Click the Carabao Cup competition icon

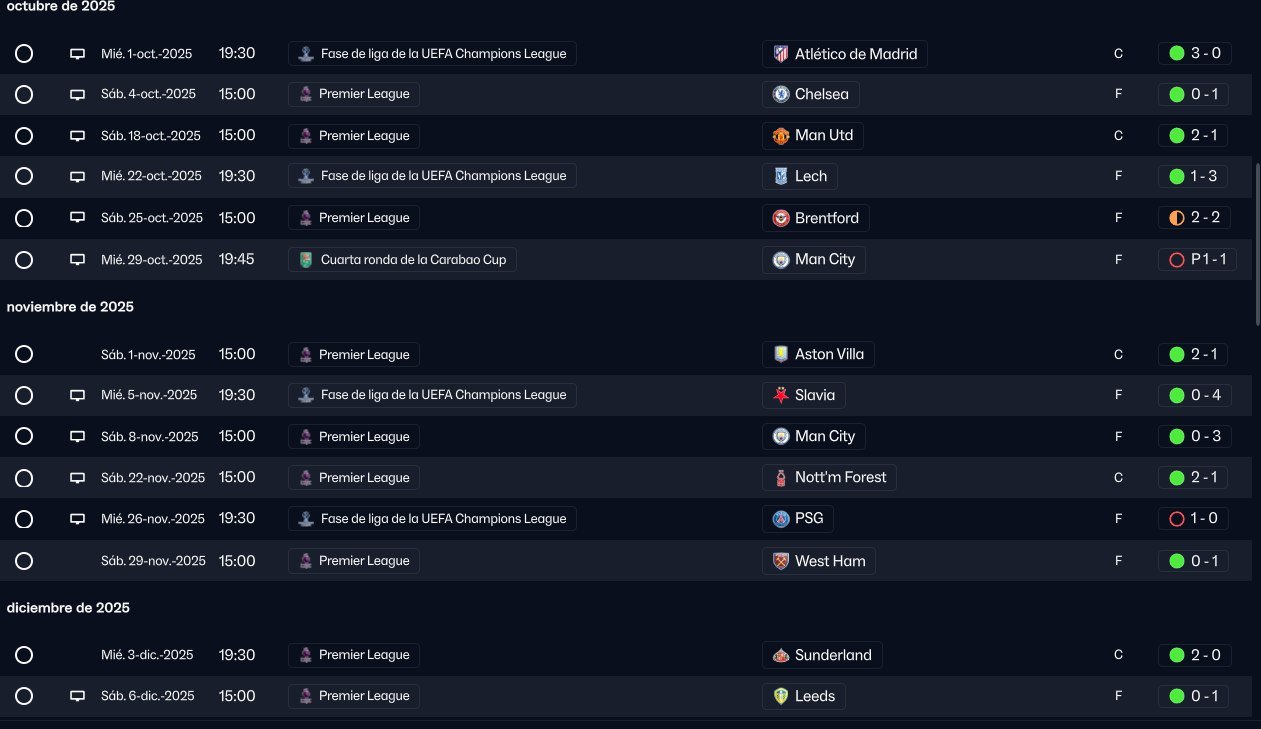[306, 260]
